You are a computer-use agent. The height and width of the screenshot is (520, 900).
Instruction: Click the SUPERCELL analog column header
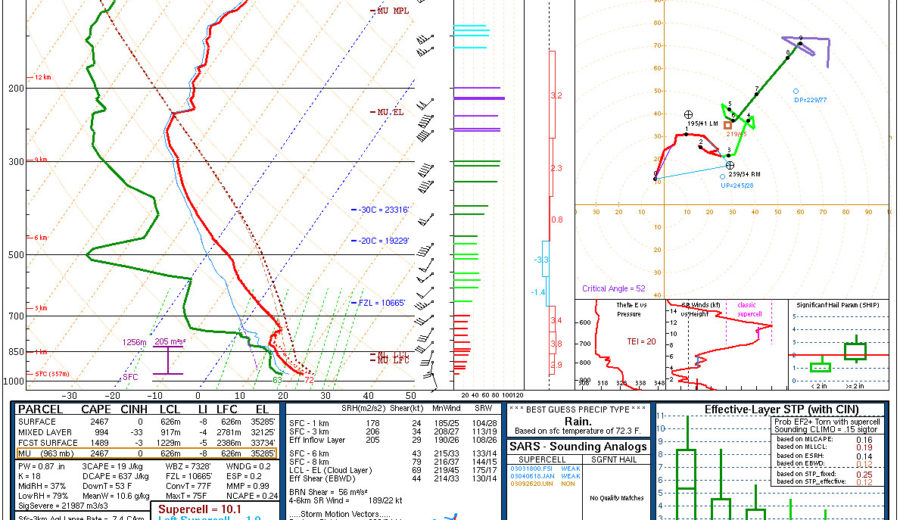pyautogui.click(x=542, y=460)
